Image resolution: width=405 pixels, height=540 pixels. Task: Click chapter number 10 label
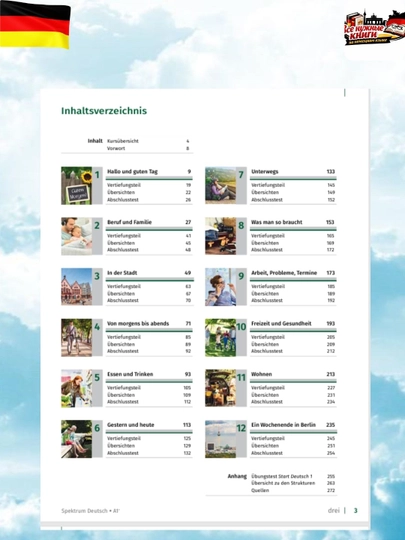(x=241, y=327)
